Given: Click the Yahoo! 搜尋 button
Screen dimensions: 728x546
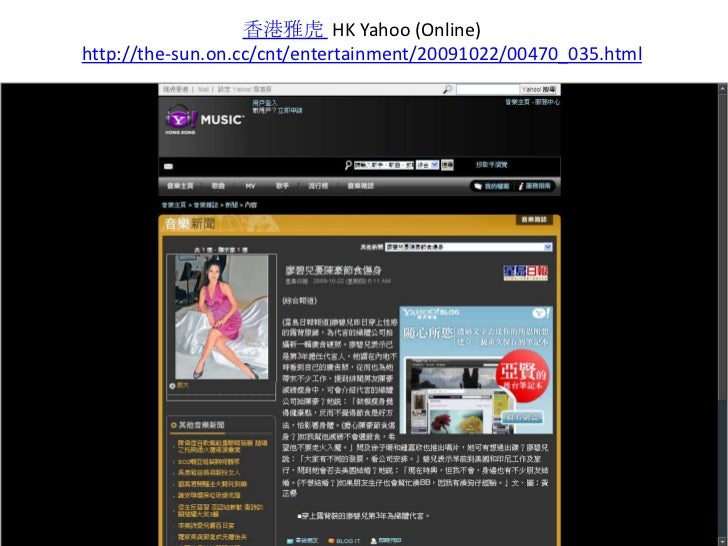Looking at the screenshot, I should pos(539,89).
